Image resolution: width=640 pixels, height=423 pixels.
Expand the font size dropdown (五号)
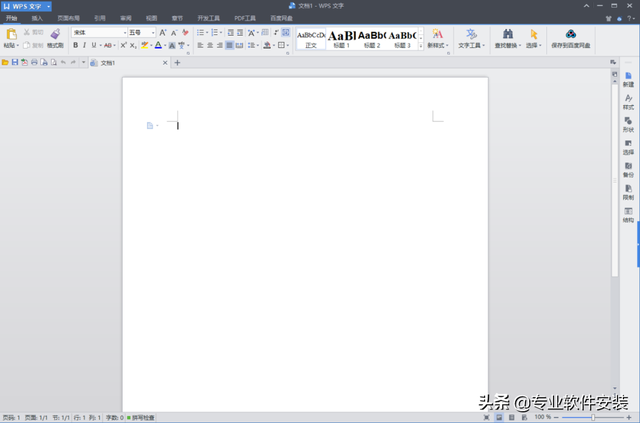[141, 32]
